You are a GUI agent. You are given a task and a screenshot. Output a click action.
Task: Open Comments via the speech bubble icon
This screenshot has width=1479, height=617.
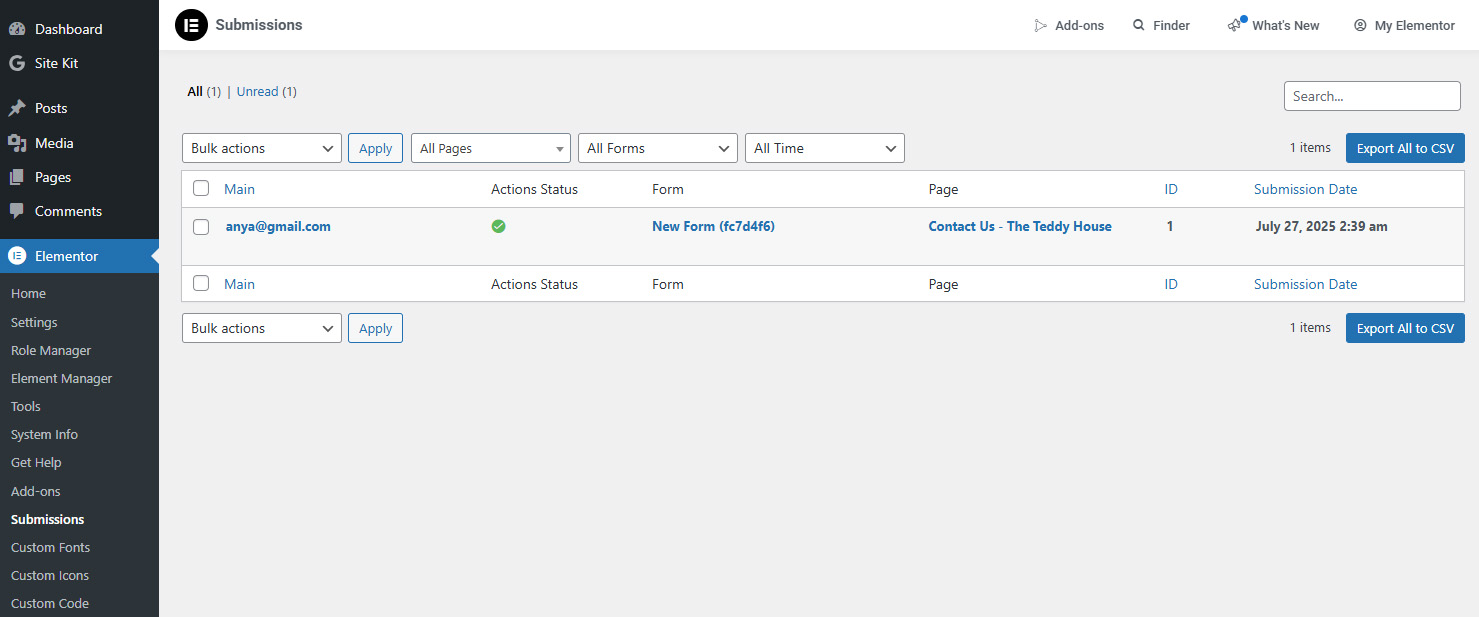click(17, 211)
